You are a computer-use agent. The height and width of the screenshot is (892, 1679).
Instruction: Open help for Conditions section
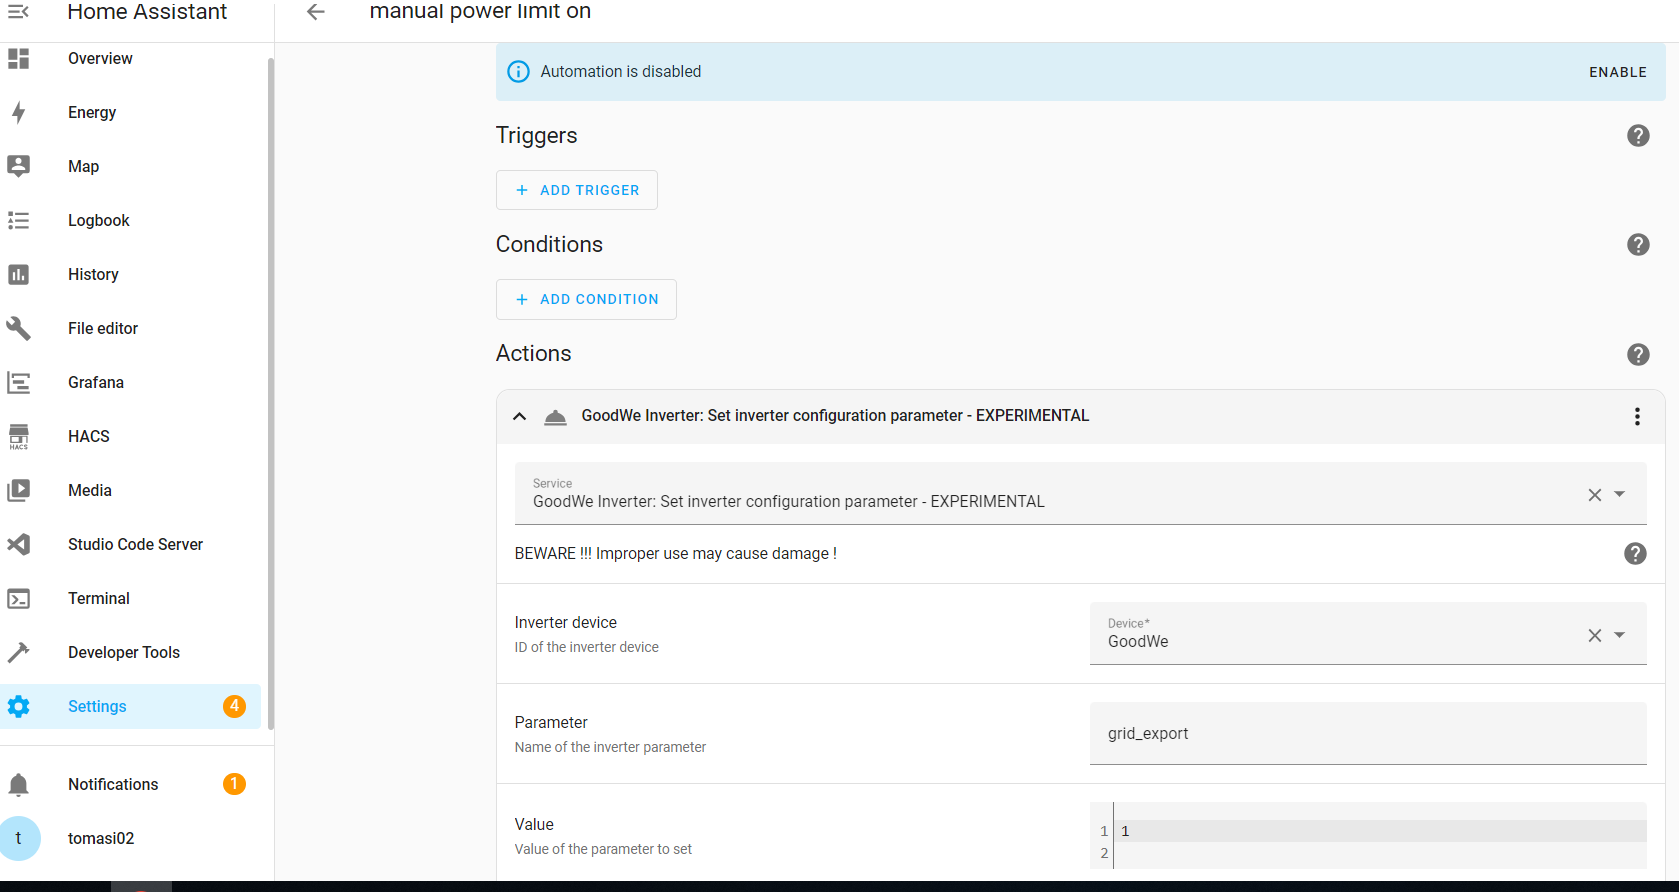click(1638, 244)
